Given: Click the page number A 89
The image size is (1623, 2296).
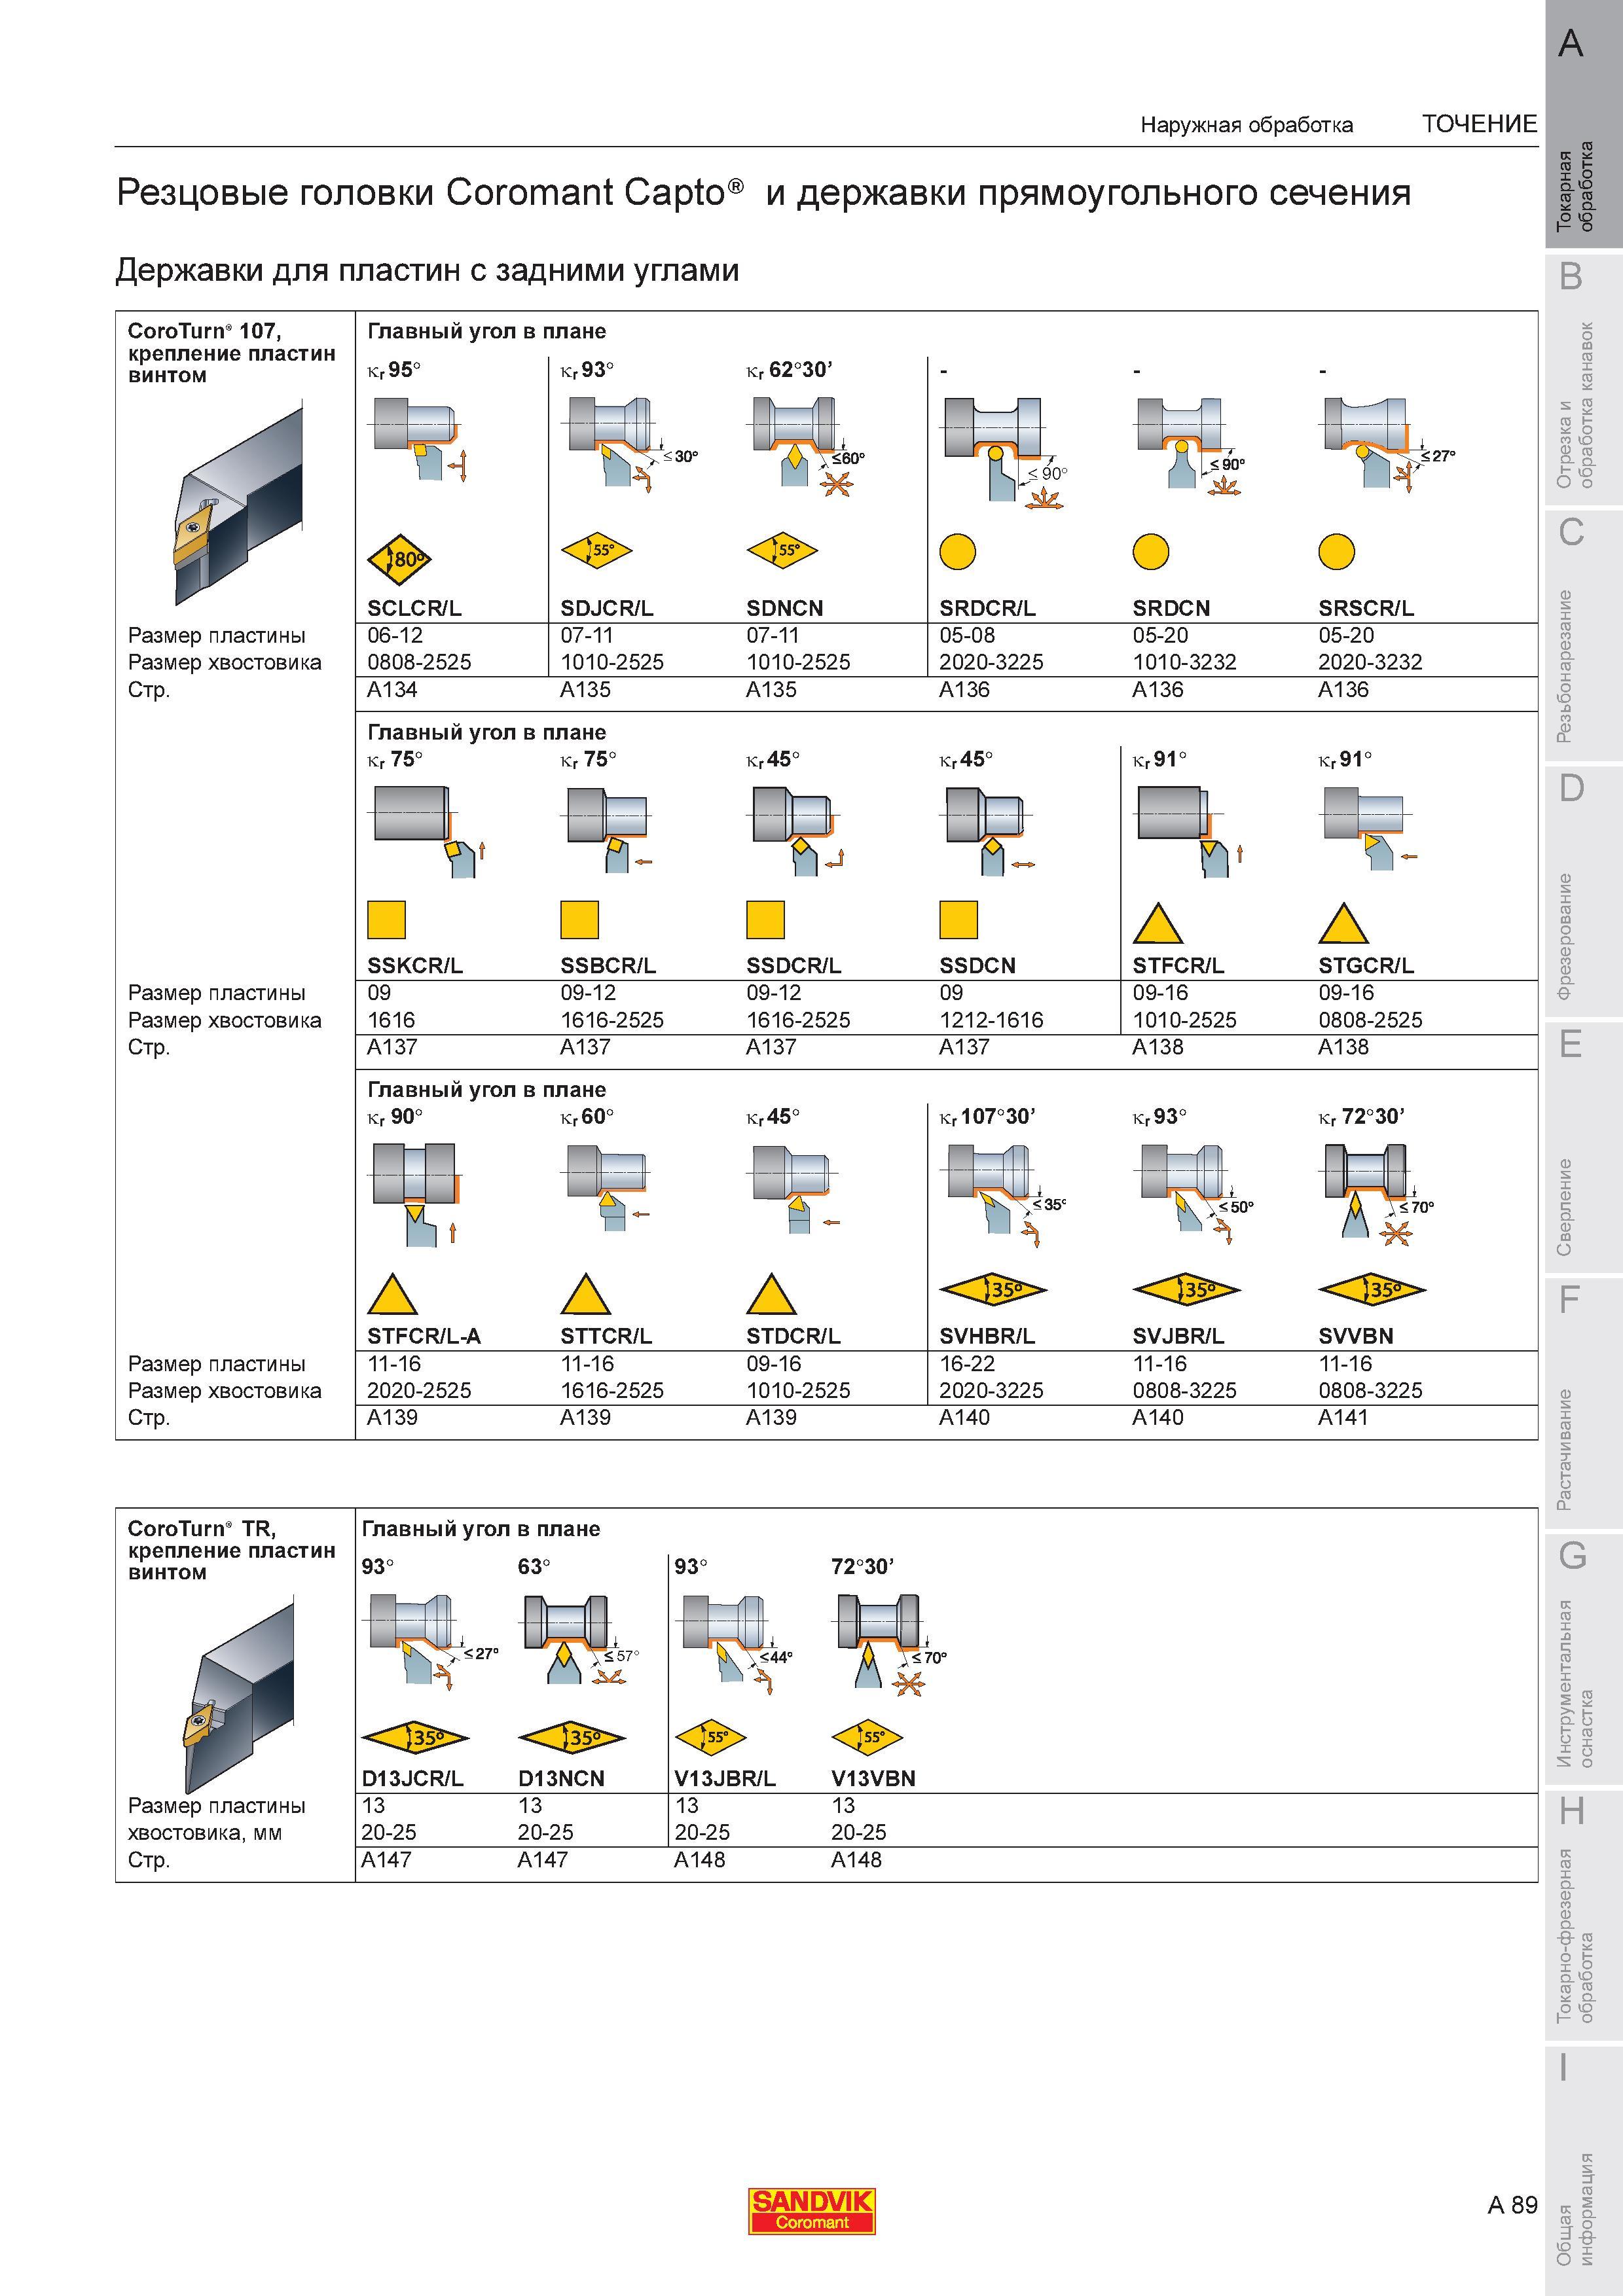Looking at the screenshot, I should [1512, 2205].
